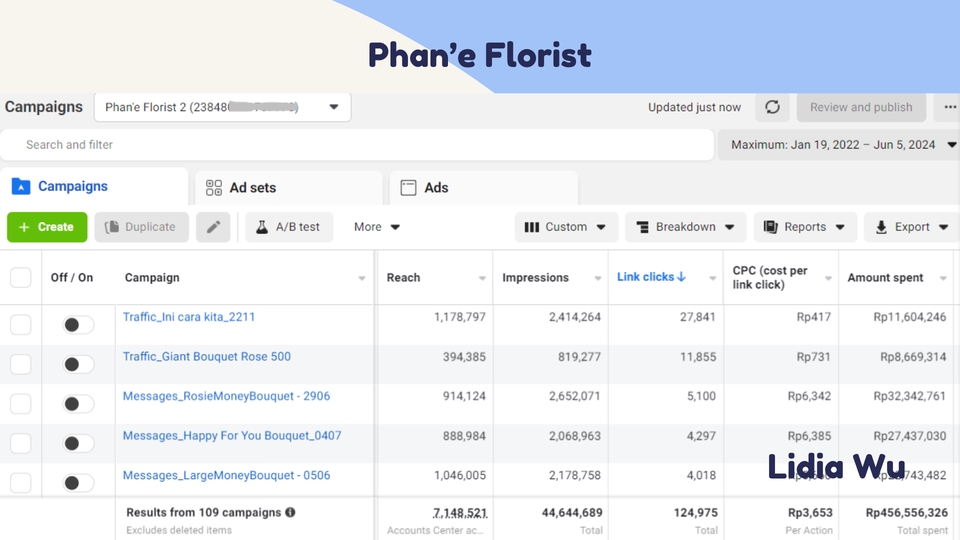The height and width of the screenshot is (540, 960).
Task: Open the Campaign column header dropdown arrow
Action: 362,279
